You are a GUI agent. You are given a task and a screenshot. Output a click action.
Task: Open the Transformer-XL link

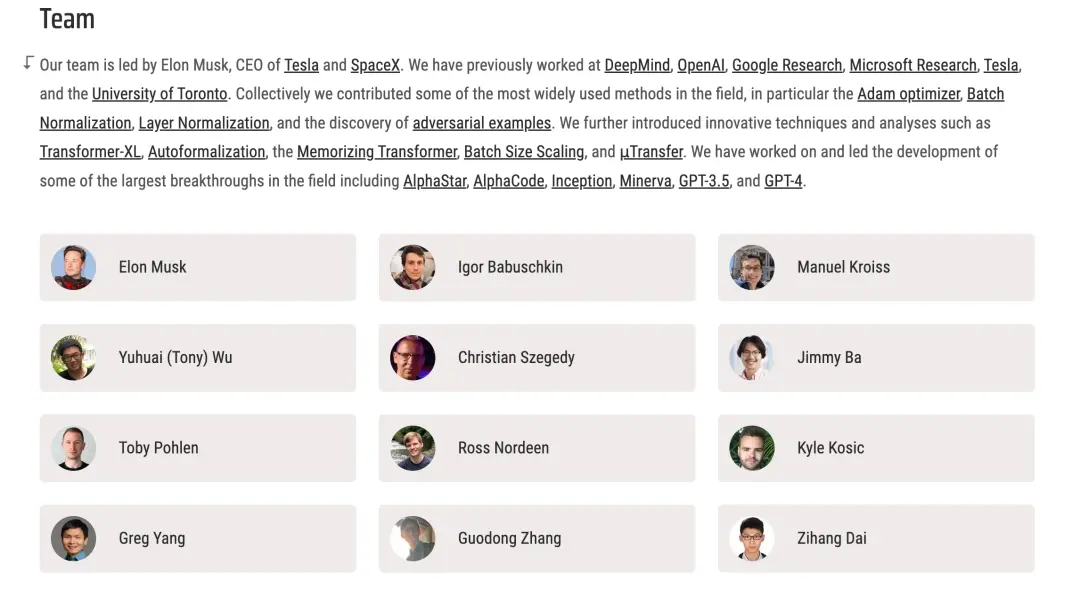coord(90,152)
